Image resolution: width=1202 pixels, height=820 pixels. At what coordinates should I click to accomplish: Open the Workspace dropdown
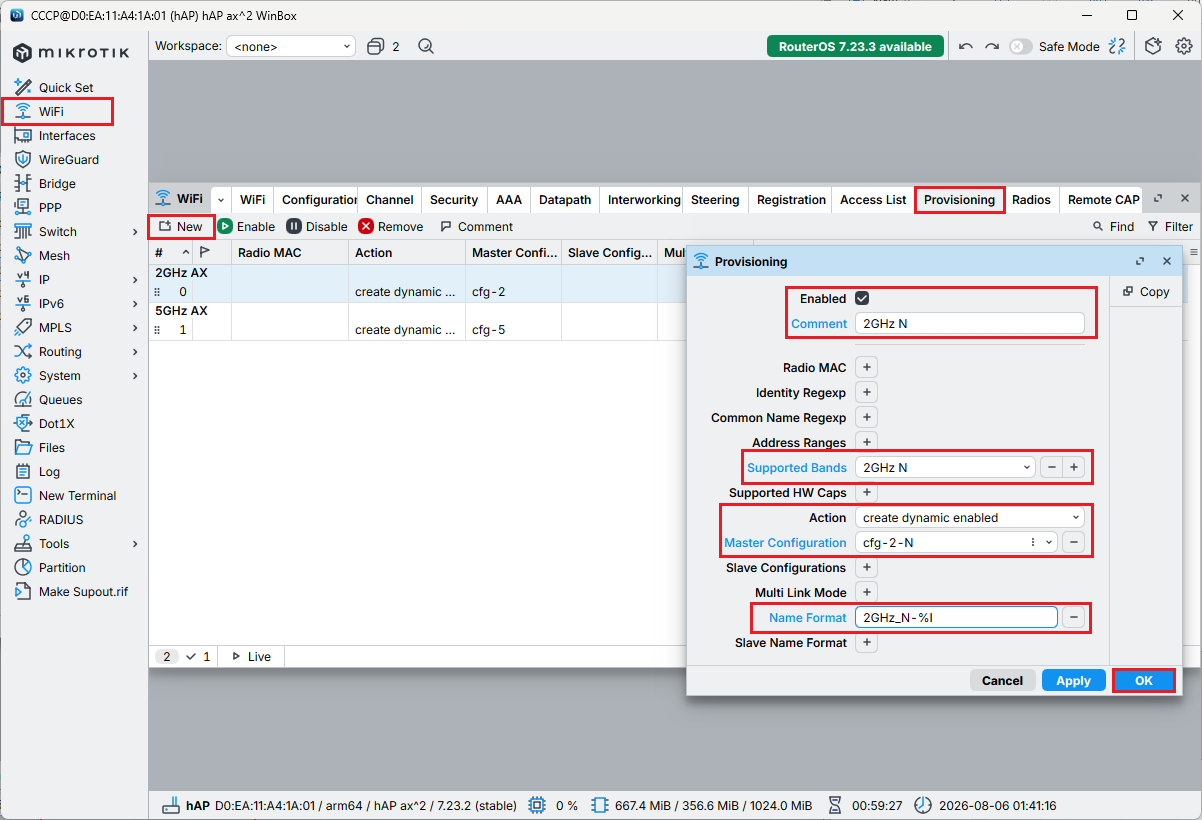pos(291,46)
